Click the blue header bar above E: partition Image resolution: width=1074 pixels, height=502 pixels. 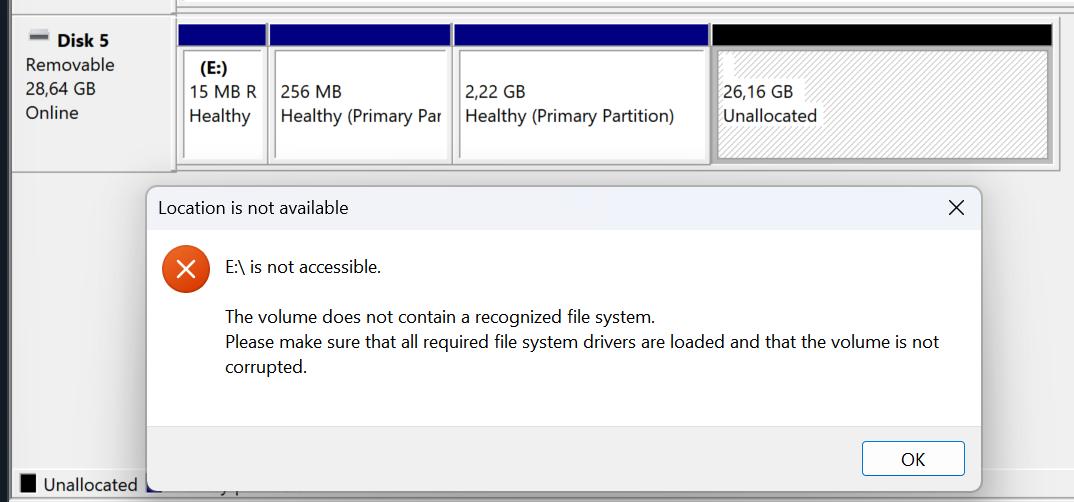pyautogui.click(x=222, y=35)
